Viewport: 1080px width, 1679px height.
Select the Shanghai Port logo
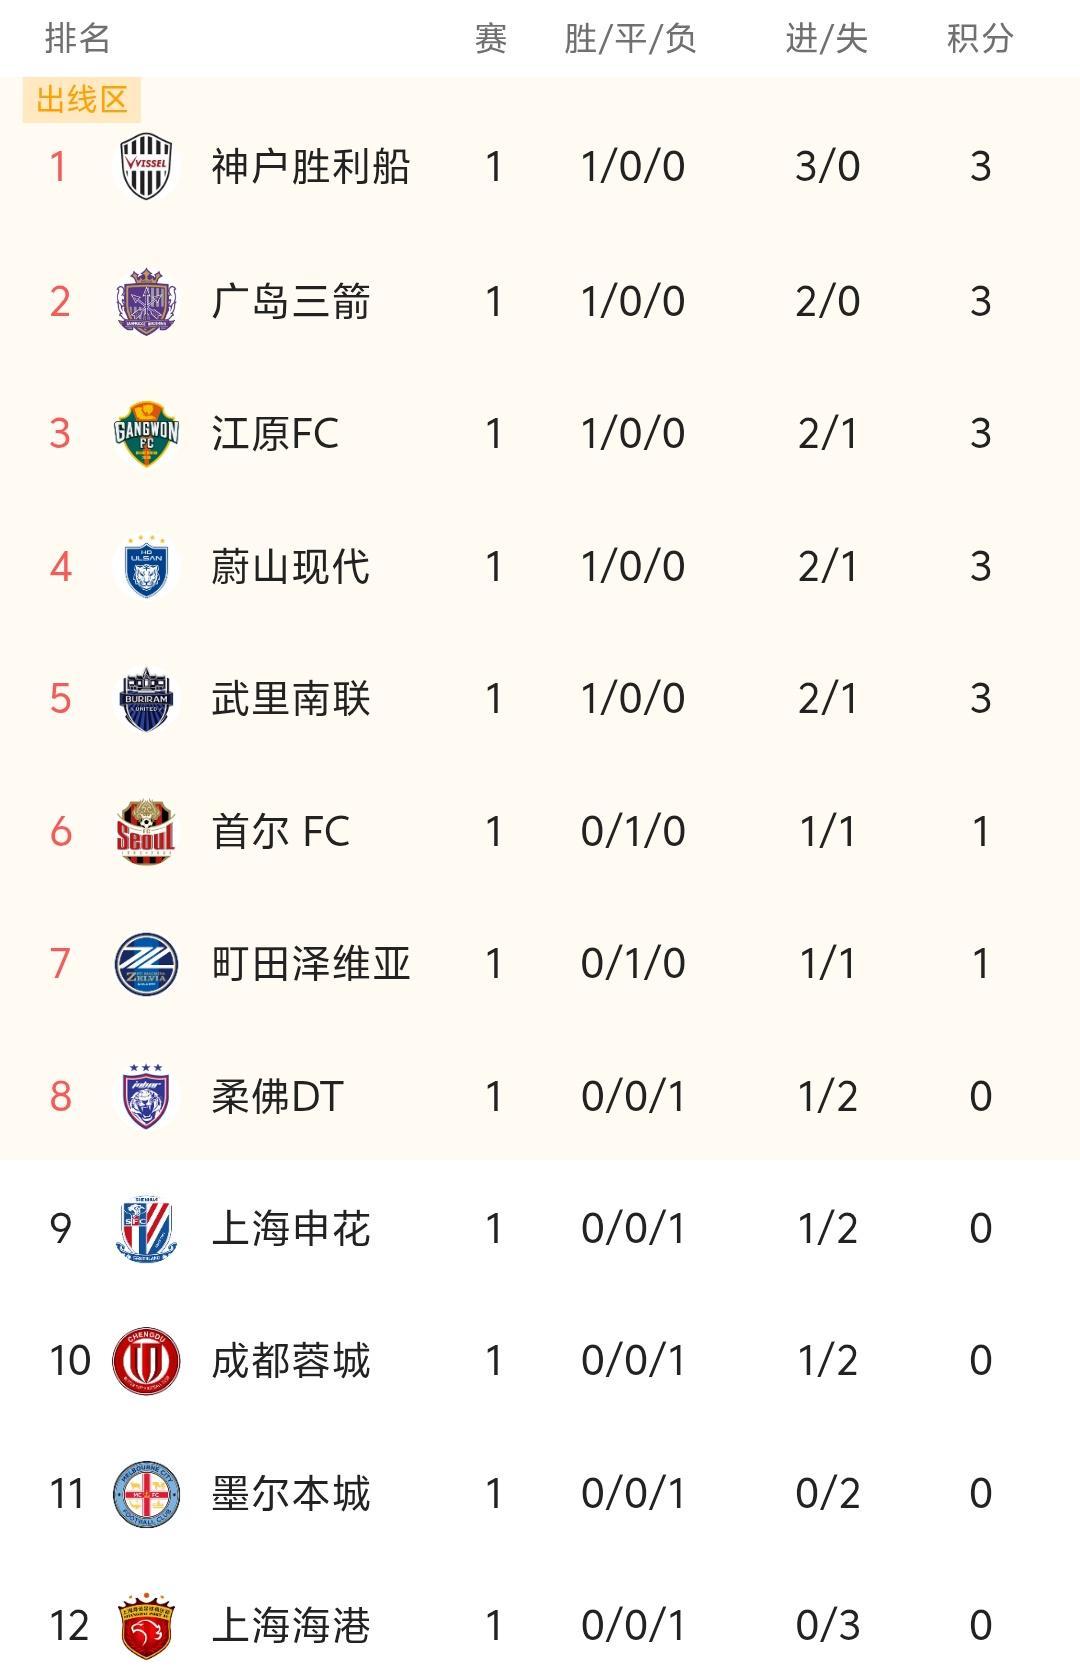pyautogui.click(x=146, y=1626)
